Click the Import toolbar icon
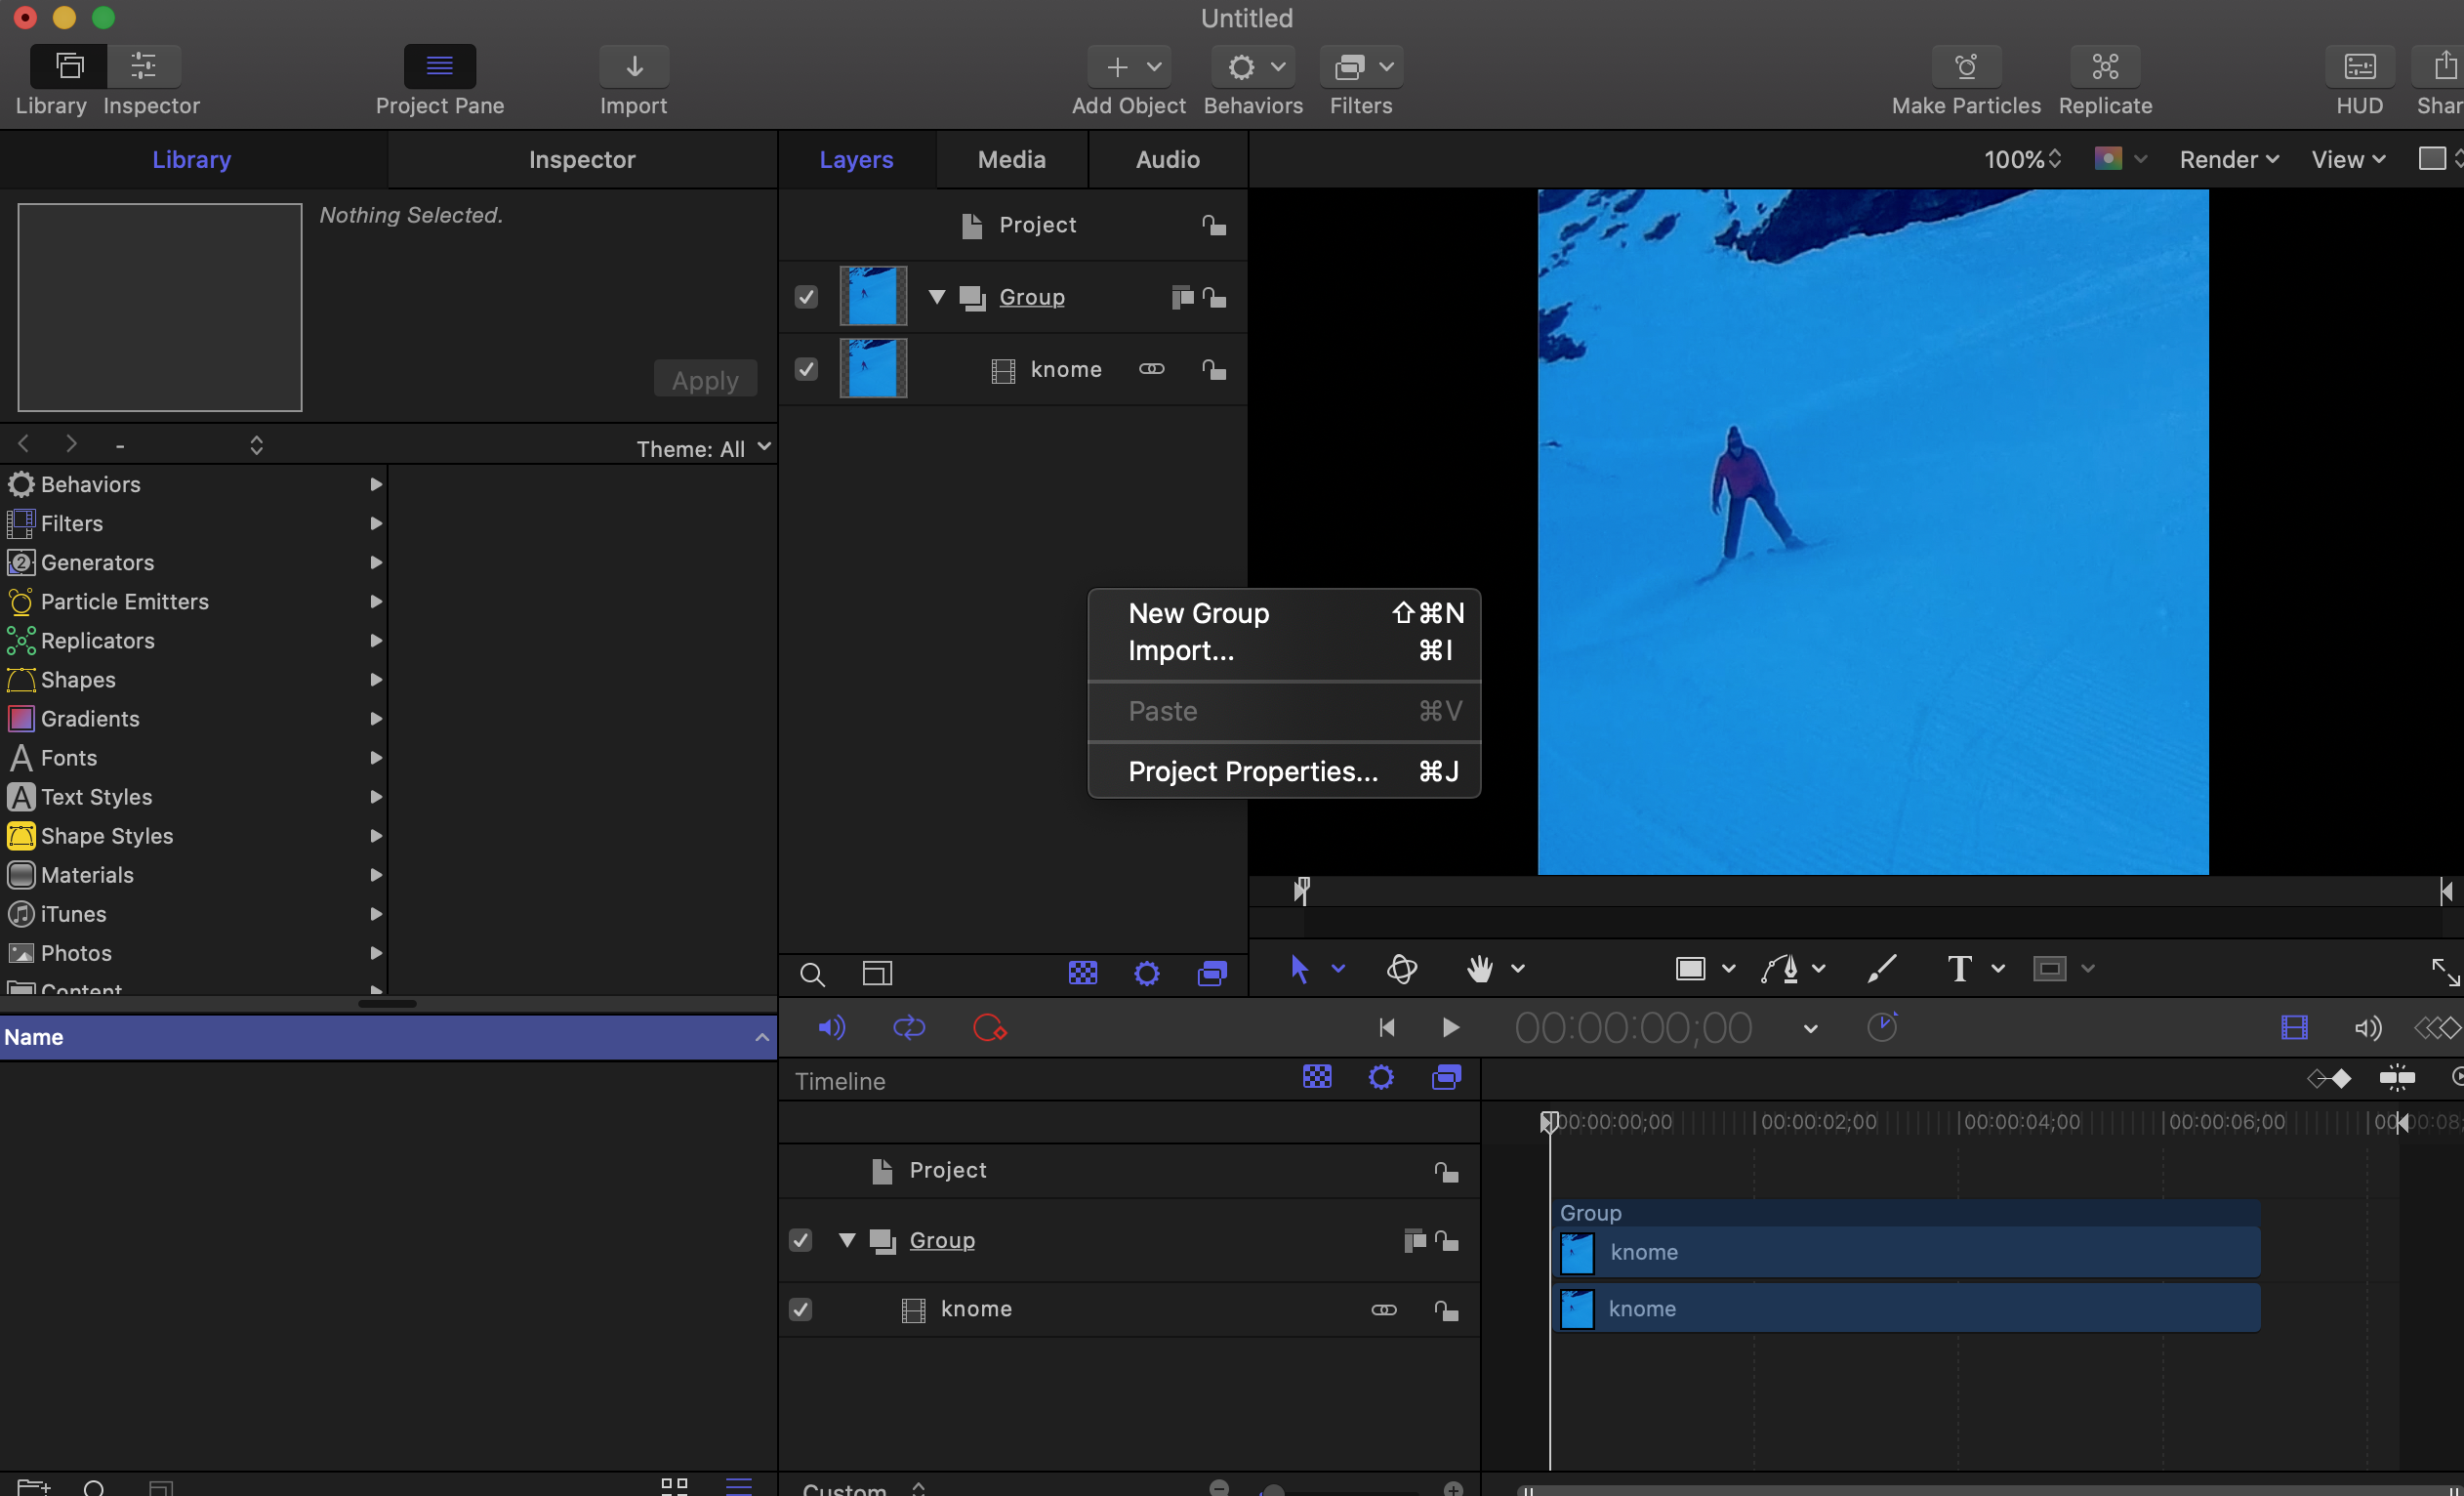The width and height of the screenshot is (2464, 1496). [x=634, y=66]
